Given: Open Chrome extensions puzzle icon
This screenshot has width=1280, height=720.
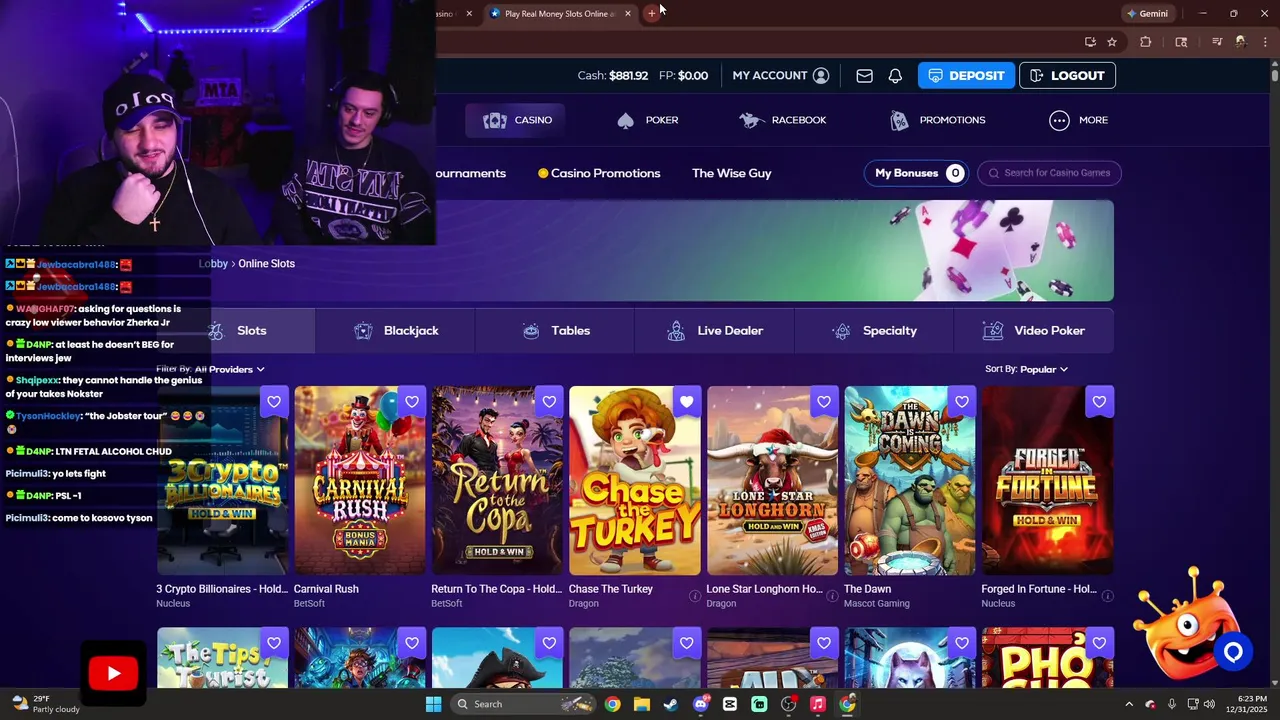Looking at the screenshot, I should point(1146,42).
